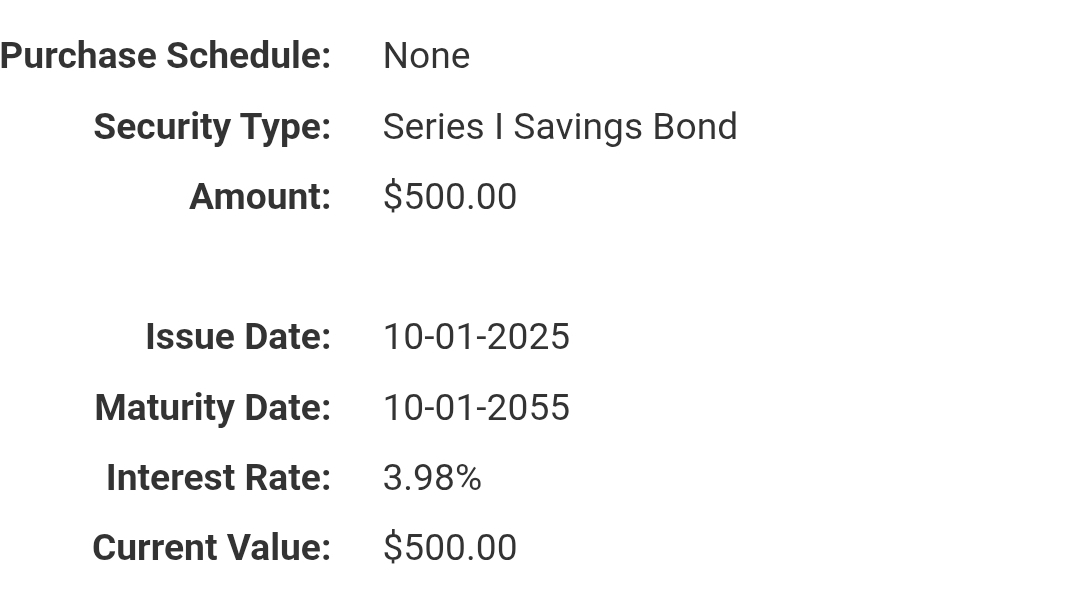Select the $500.00 Amount value

[449, 197]
